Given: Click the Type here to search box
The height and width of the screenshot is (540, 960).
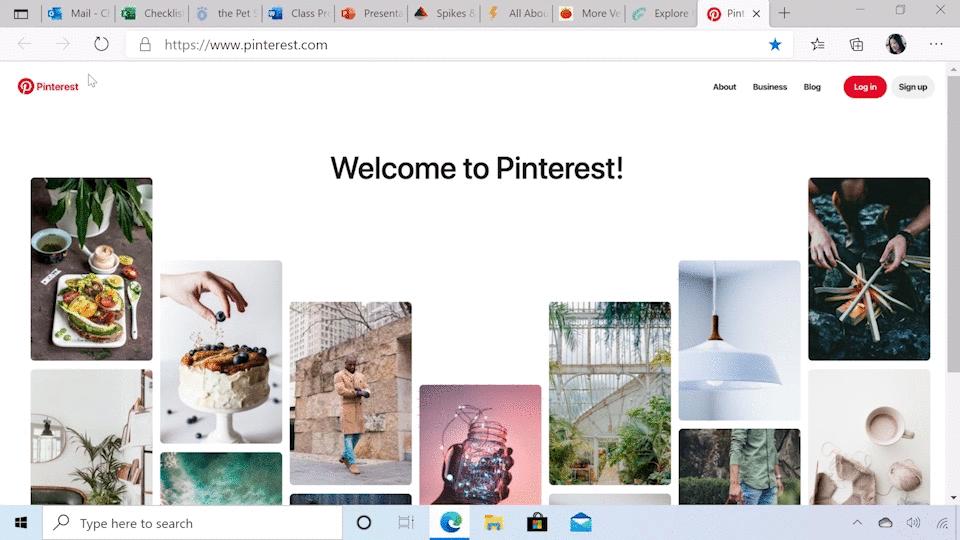Looking at the screenshot, I should 192,523.
